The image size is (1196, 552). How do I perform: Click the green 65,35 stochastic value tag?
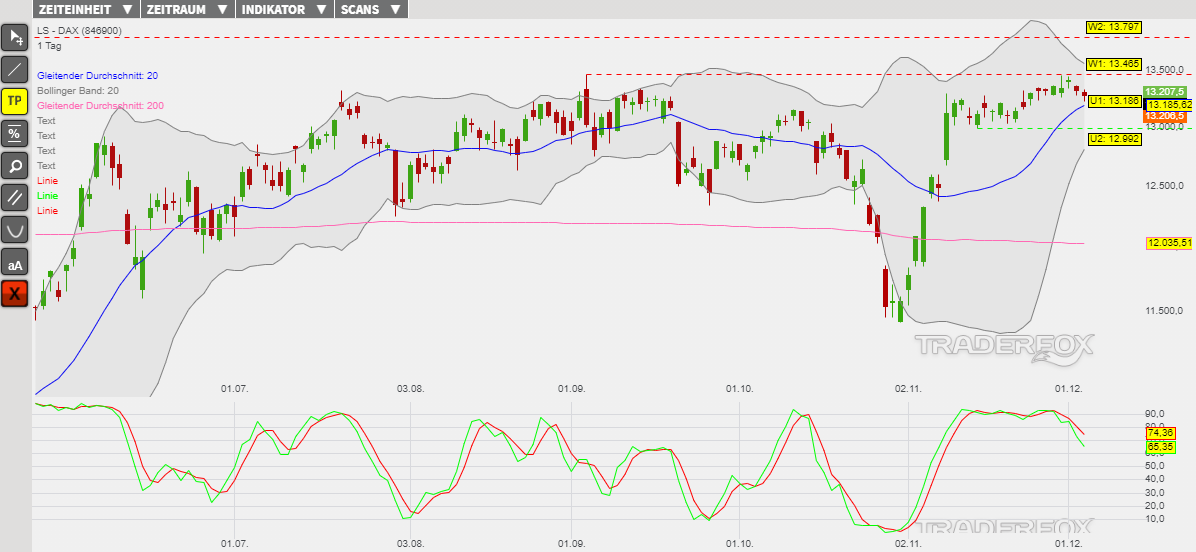coord(1159,447)
